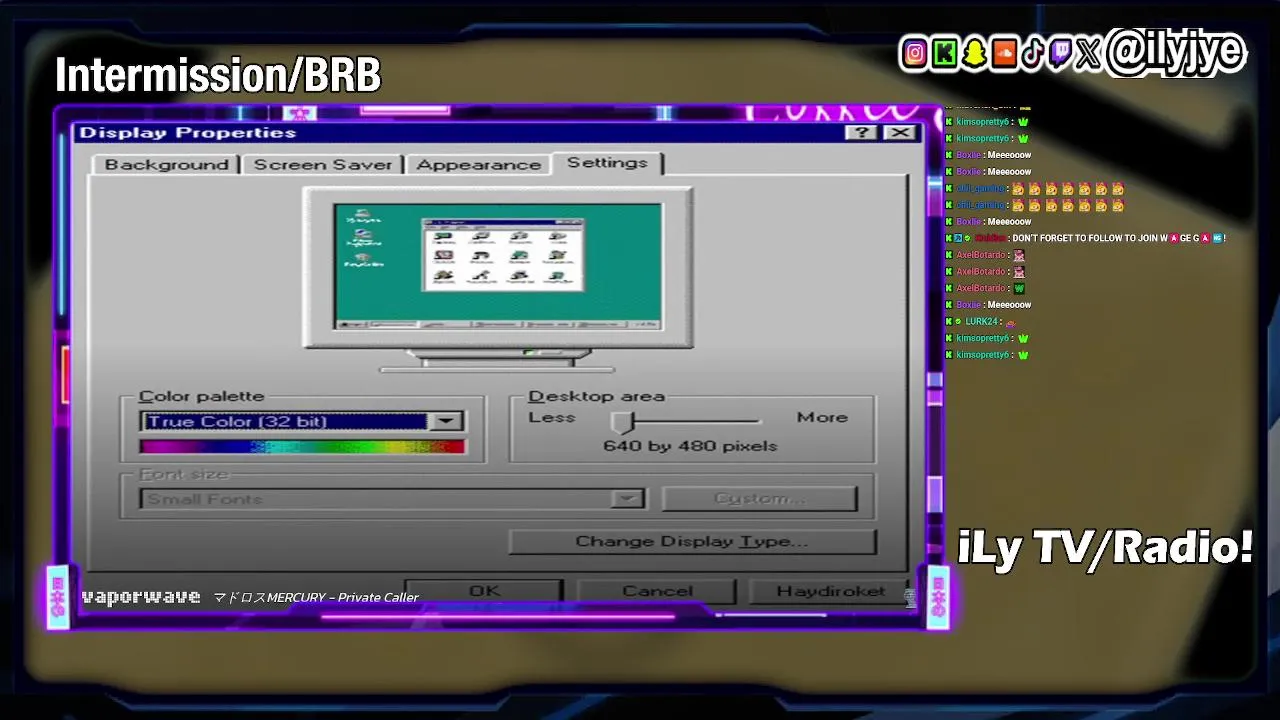This screenshot has width=1280, height=720.
Task: Click the orange SoundCloud icon
Action: [1003, 54]
